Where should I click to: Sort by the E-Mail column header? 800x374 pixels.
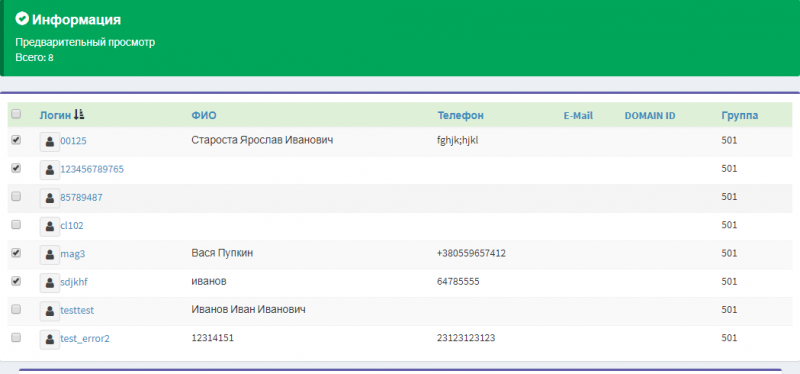point(578,116)
